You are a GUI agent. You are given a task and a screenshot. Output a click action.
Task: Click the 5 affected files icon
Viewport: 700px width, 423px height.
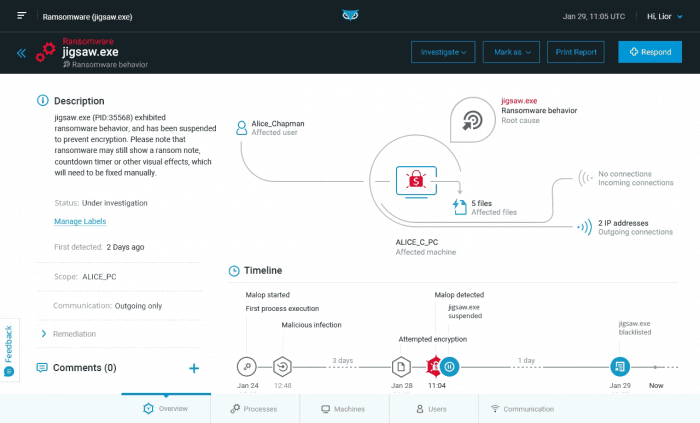459,207
